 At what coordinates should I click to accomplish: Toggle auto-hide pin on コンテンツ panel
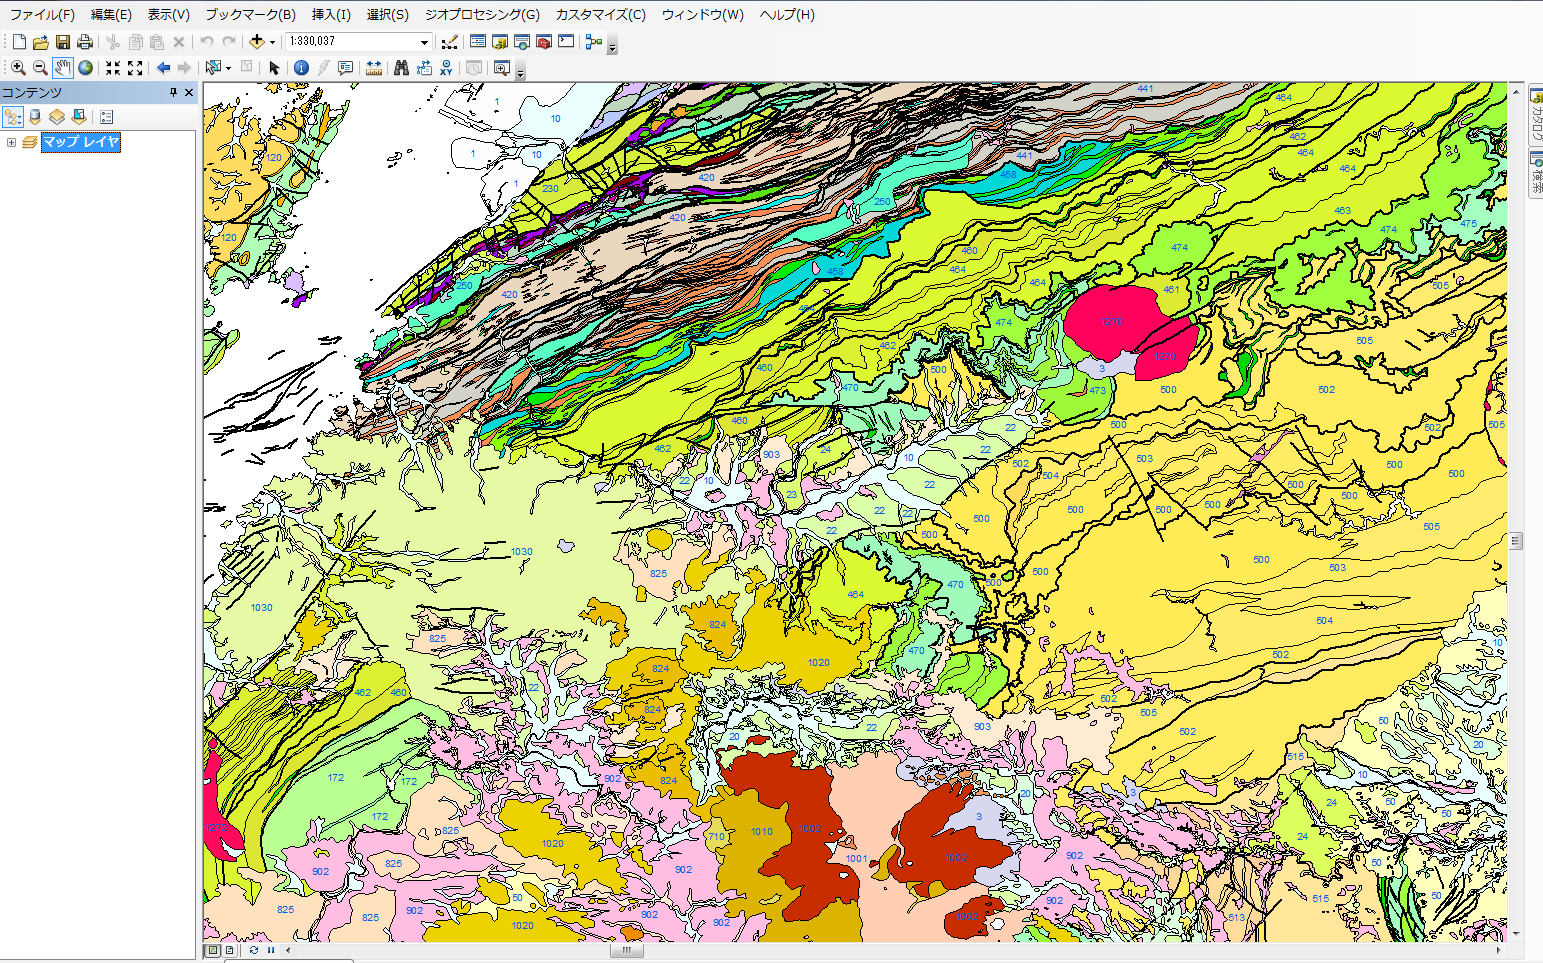click(x=173, y=92)
